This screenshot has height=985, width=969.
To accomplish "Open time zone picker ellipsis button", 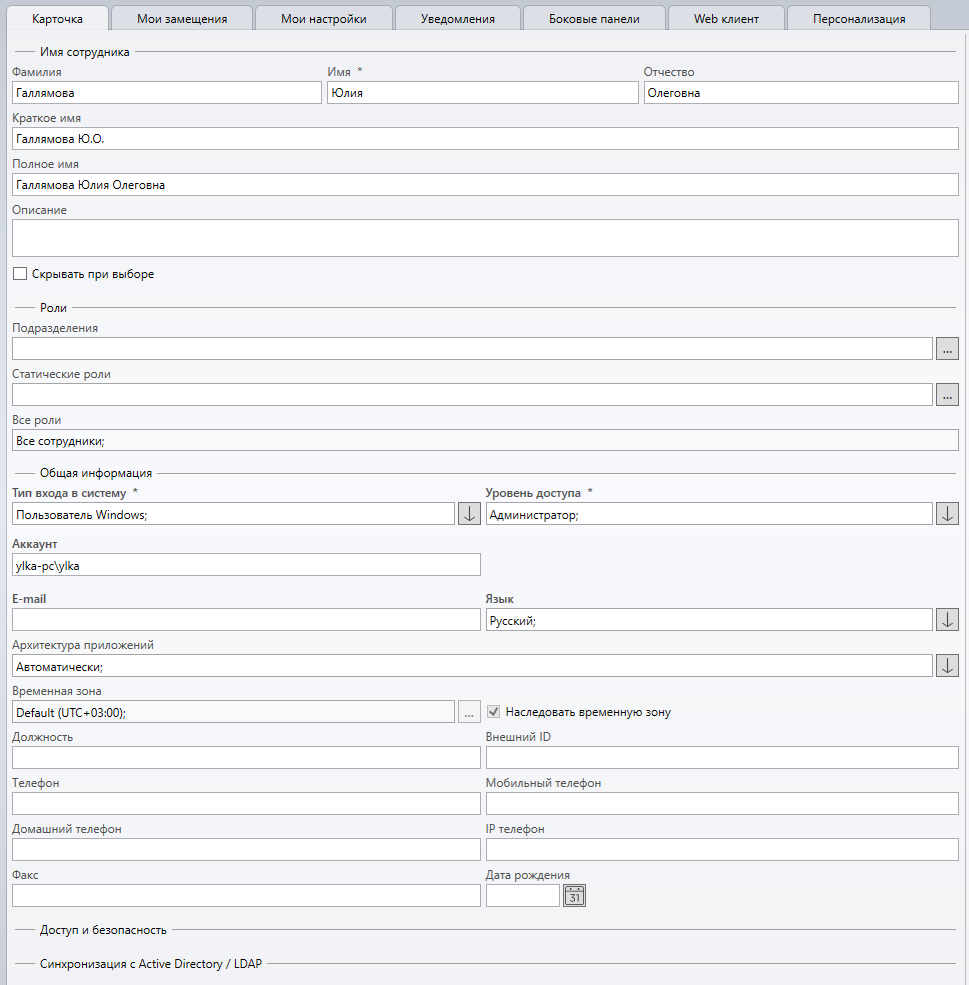I will [x=469, y=712].
